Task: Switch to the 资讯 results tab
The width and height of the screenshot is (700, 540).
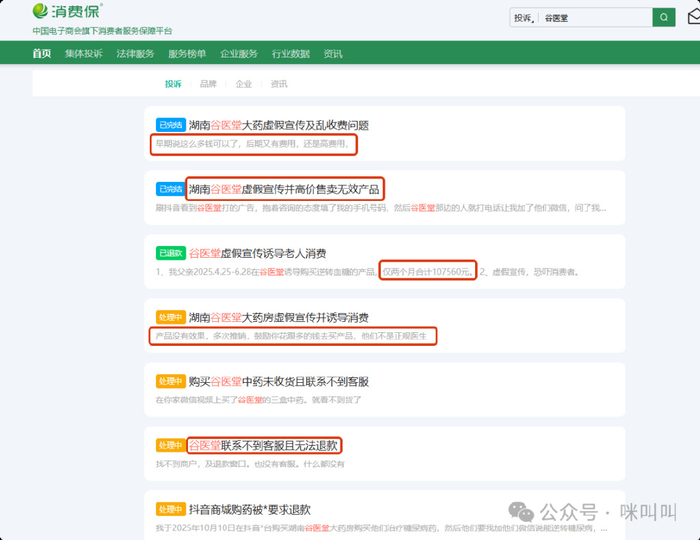Action: 279,84
